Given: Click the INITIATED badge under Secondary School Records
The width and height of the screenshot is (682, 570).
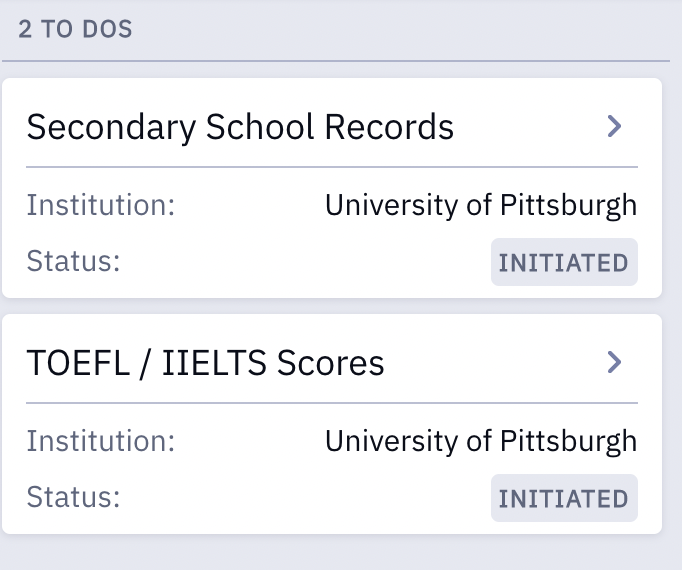Looking at the screenshot, I should 563,263.
